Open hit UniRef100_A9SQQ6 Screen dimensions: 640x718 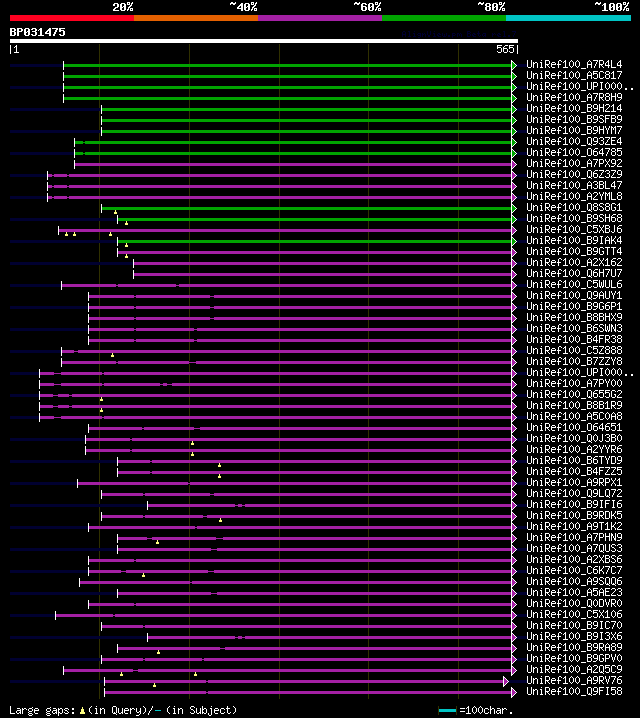(574, 581)
